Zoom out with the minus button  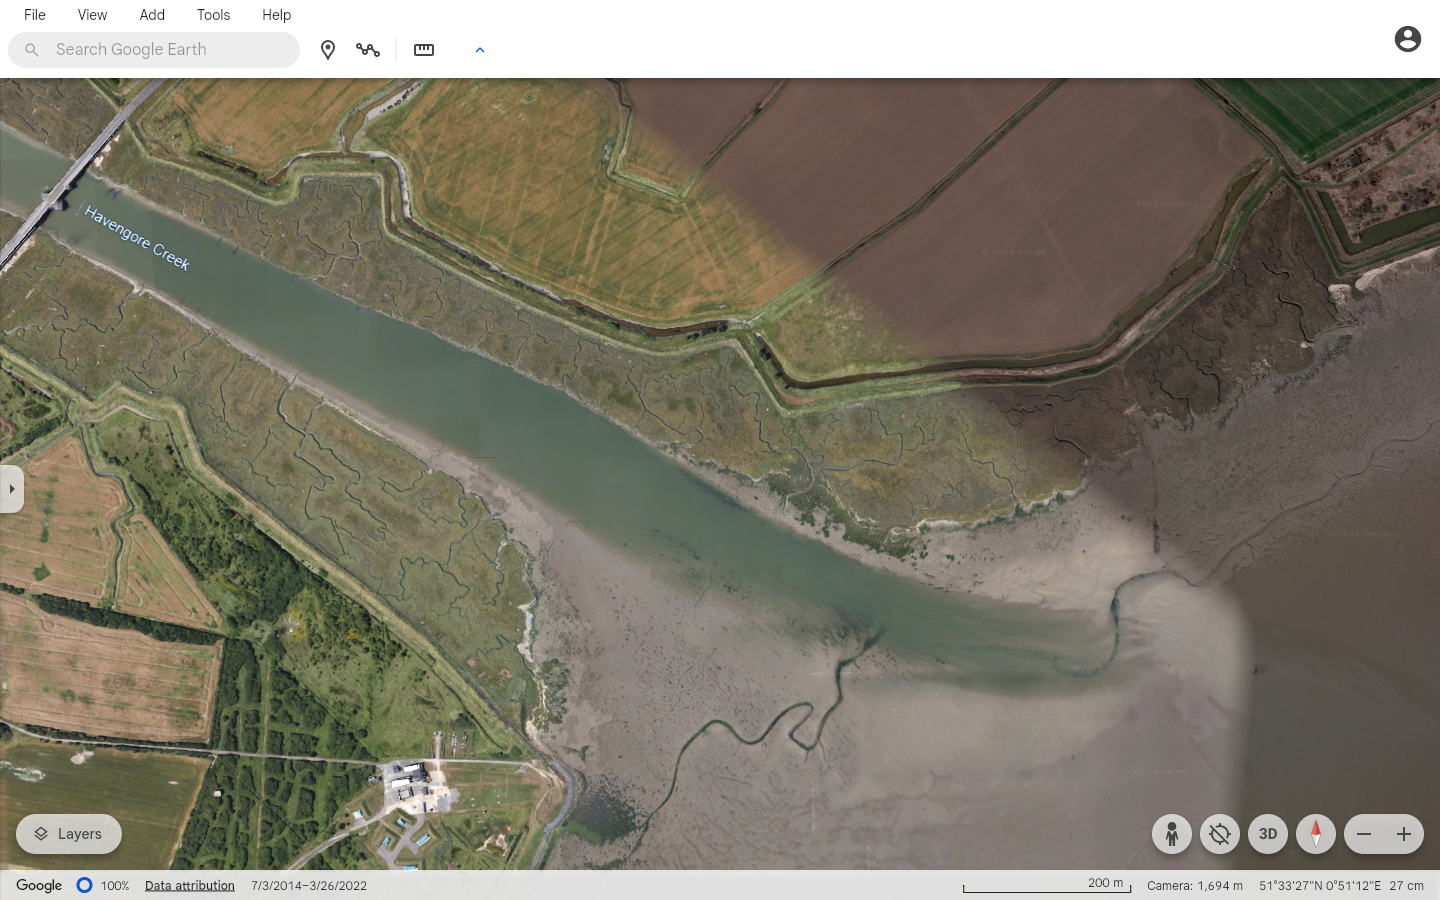pyautogui.click(x=1364, y=834)
